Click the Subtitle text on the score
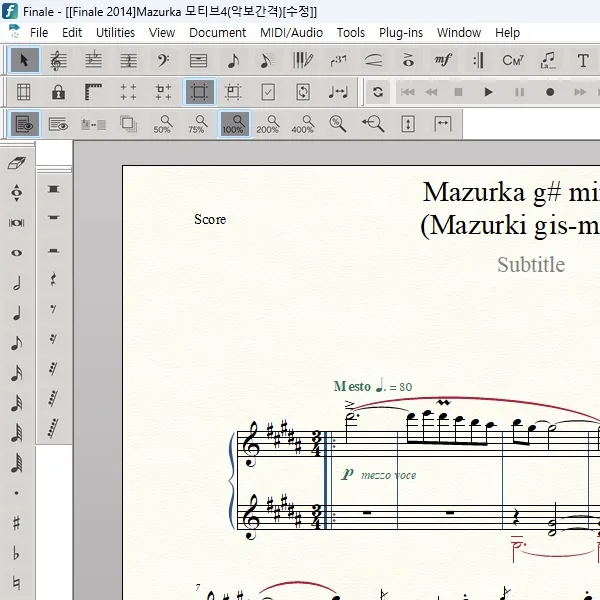600x600 pixels. pyautogui.click(x=531, y=265)
